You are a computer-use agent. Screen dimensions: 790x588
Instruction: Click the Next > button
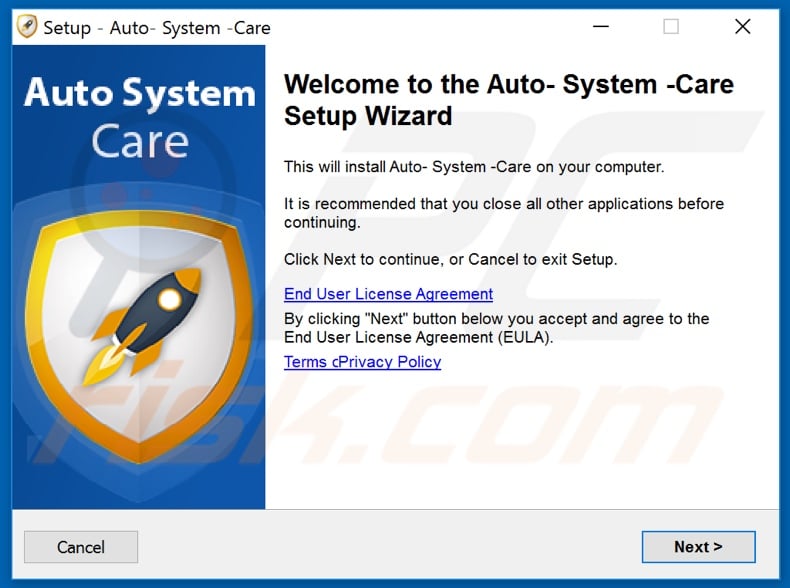point(698,547)
